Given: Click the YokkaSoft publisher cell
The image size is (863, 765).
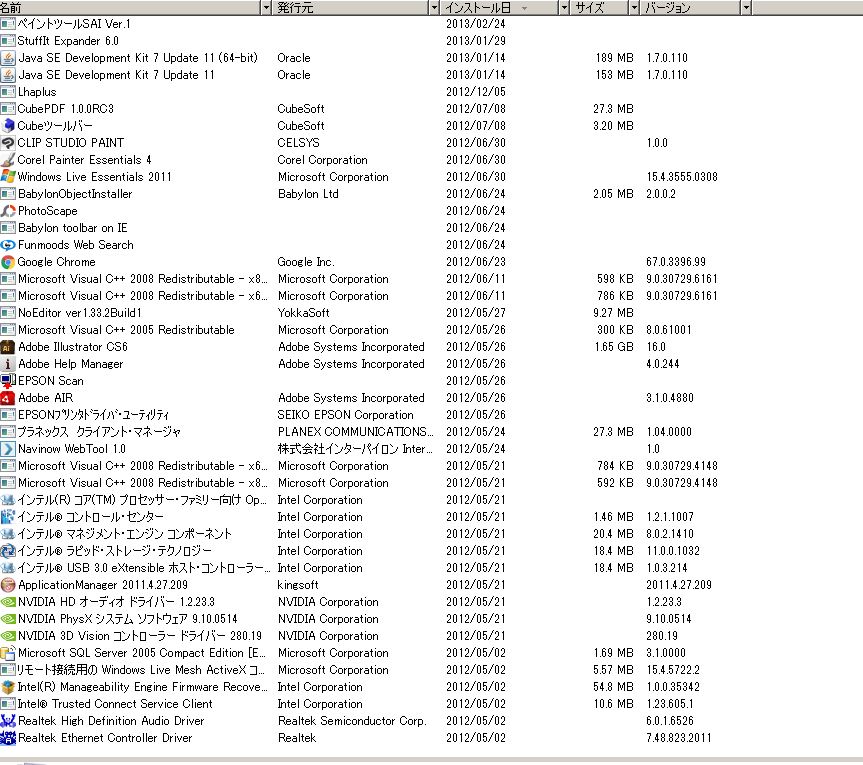Looking at the screenshot, I should coord(303,313).
